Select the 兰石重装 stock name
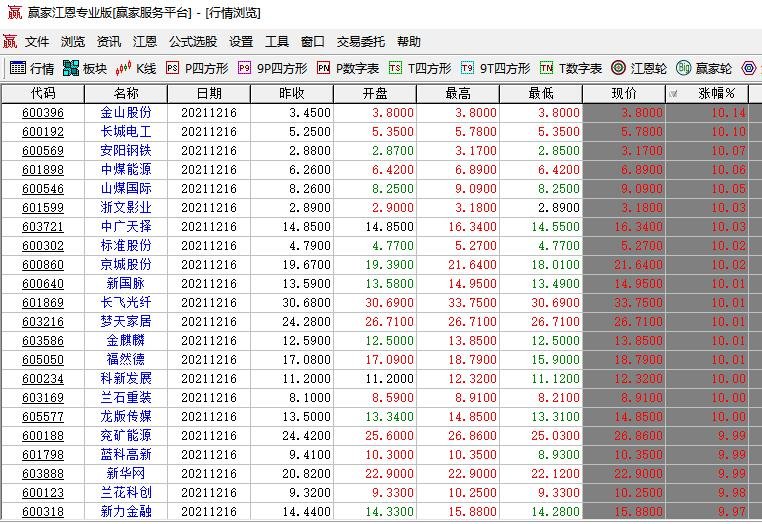762x524 pixels. pos(126,397)
